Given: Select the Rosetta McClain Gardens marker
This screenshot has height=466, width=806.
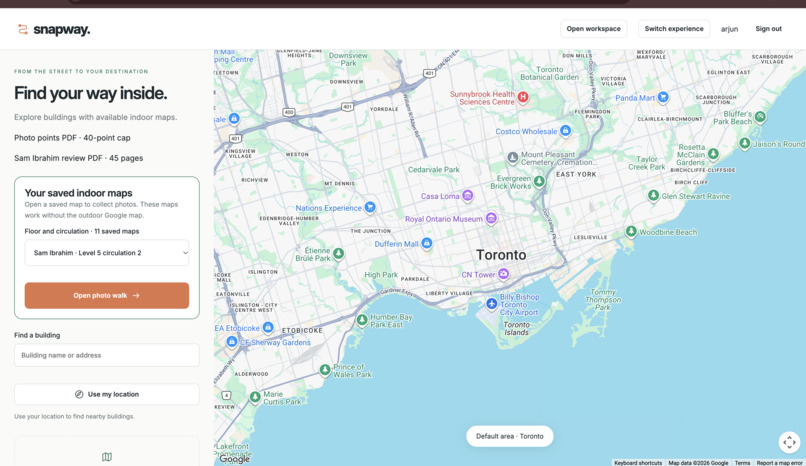Looking at the screenshot, I should (713, 154).
